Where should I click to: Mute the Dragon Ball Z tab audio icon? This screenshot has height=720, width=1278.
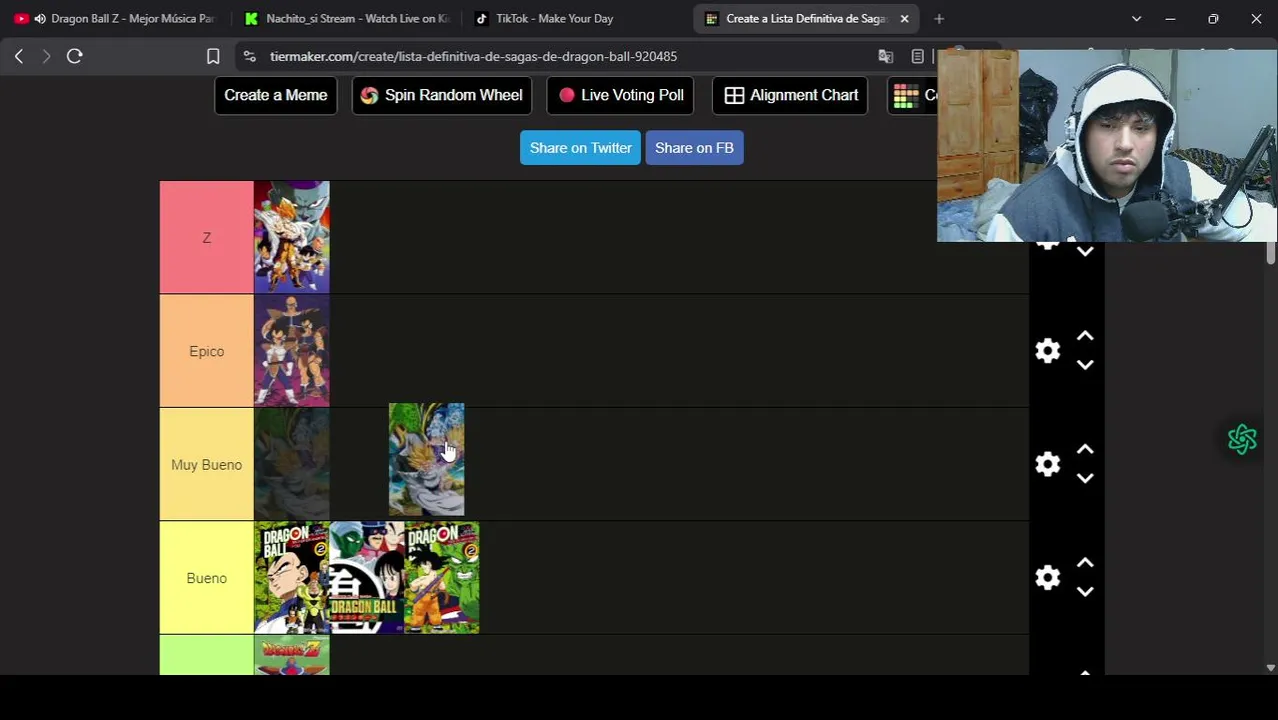tap(39, 19)
